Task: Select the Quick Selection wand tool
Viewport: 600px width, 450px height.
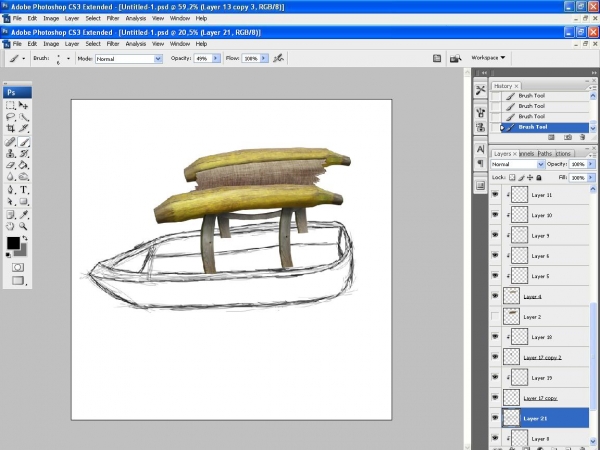Action: [23, 117]
